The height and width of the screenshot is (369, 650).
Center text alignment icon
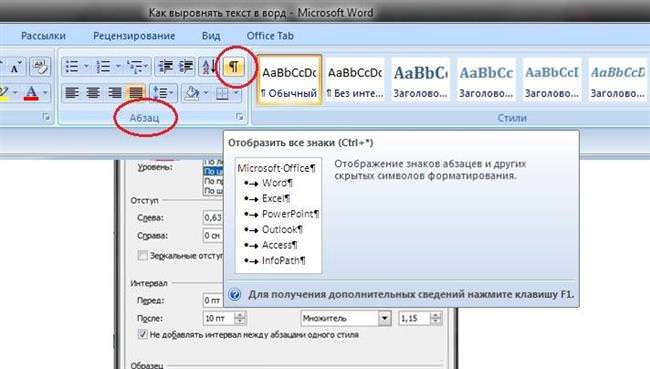click(93, 92)
